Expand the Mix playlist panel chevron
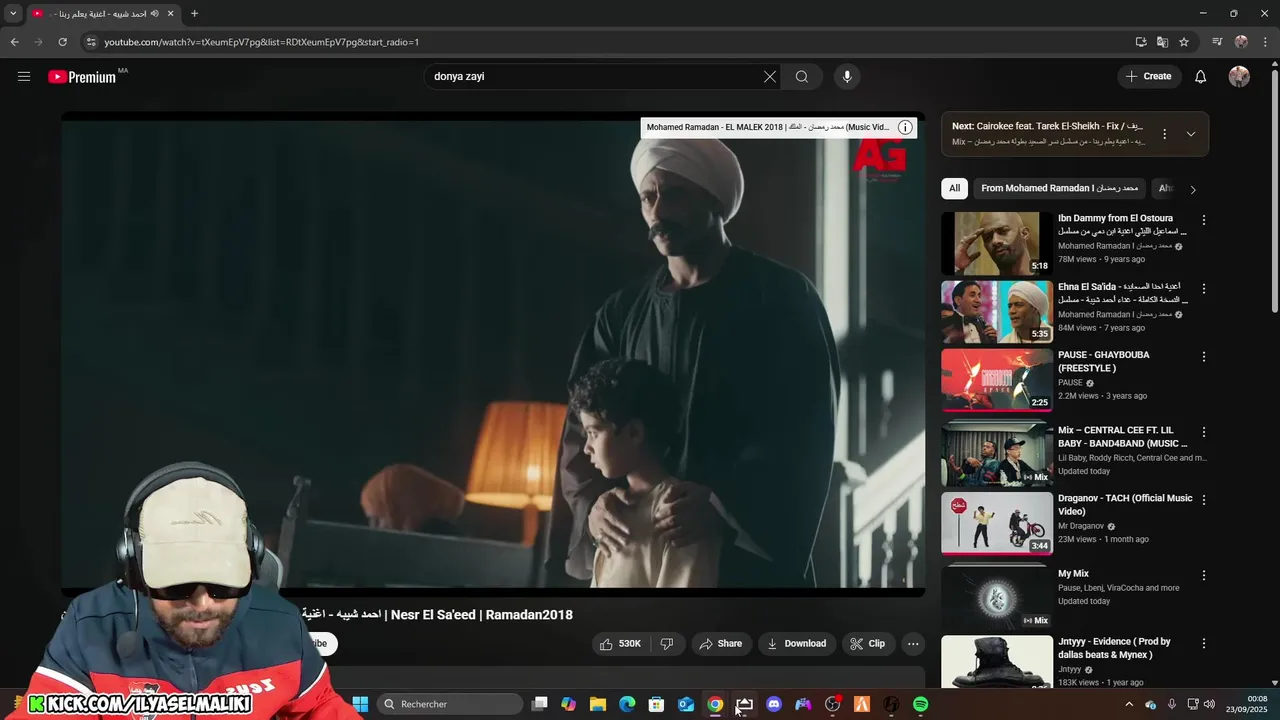The image size is (1280, 720). coord(1190,134)
